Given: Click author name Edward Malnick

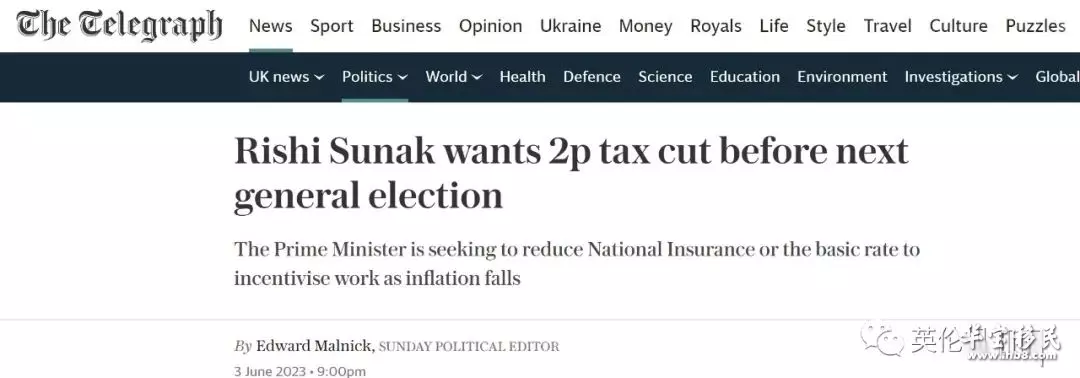Looking at the screenshot, I should pos(315,346).
